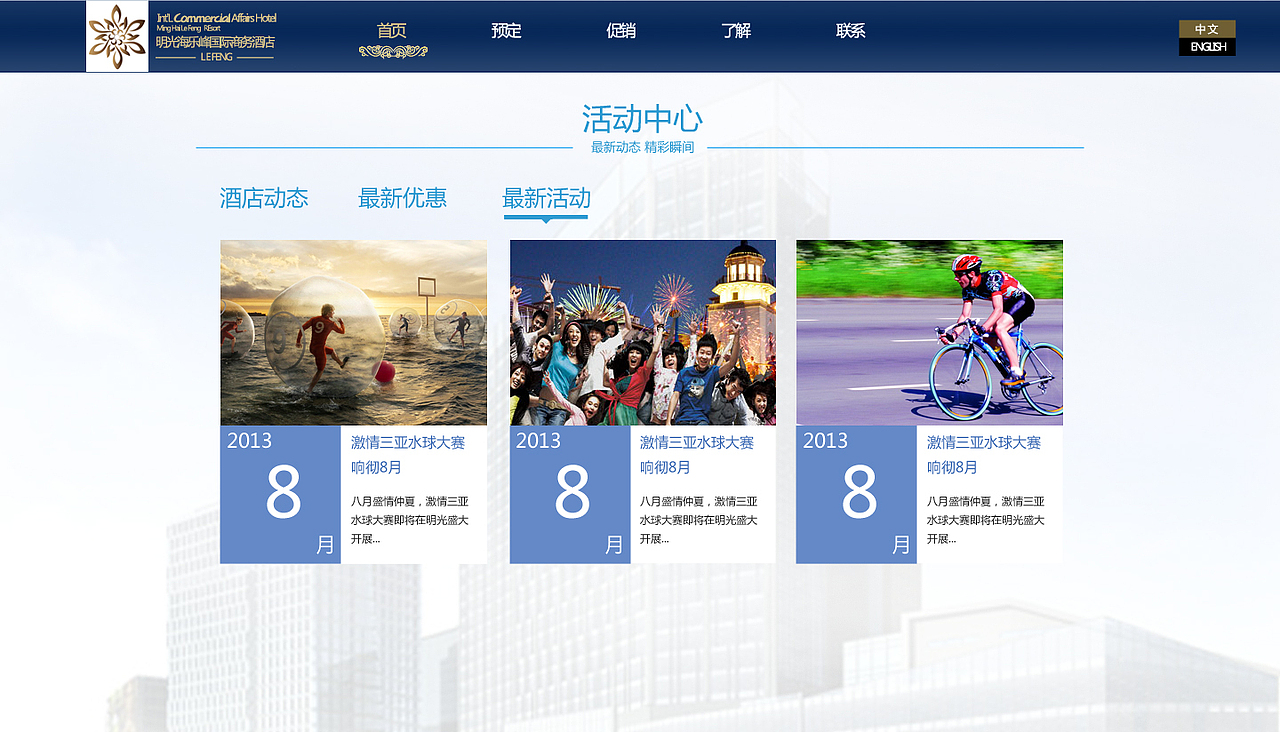Screen dimensions: 1280x732
Task: Click the 活动中心 page heading
Action: (641, 118)
